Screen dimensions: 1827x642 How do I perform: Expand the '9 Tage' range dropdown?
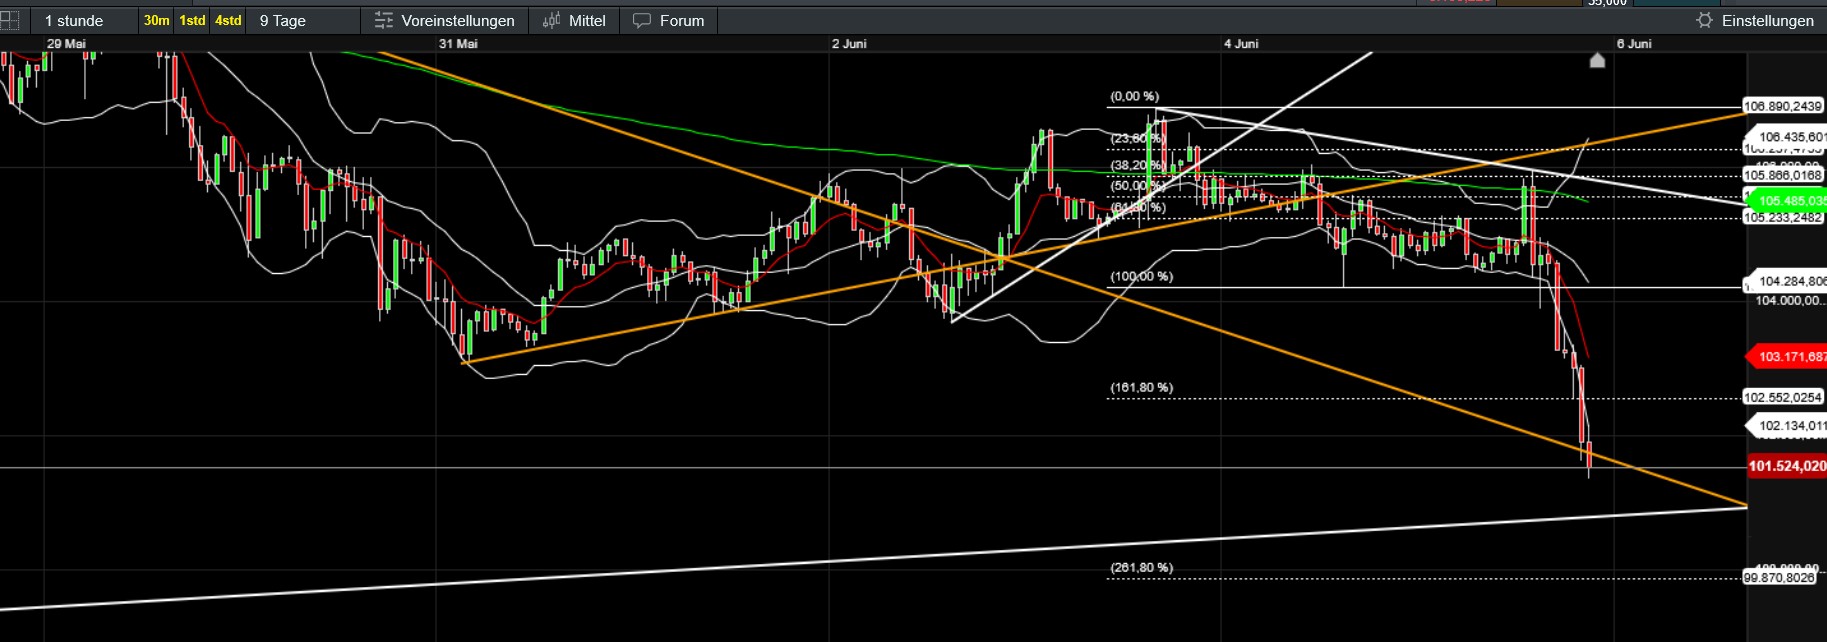tap(303, 20)
